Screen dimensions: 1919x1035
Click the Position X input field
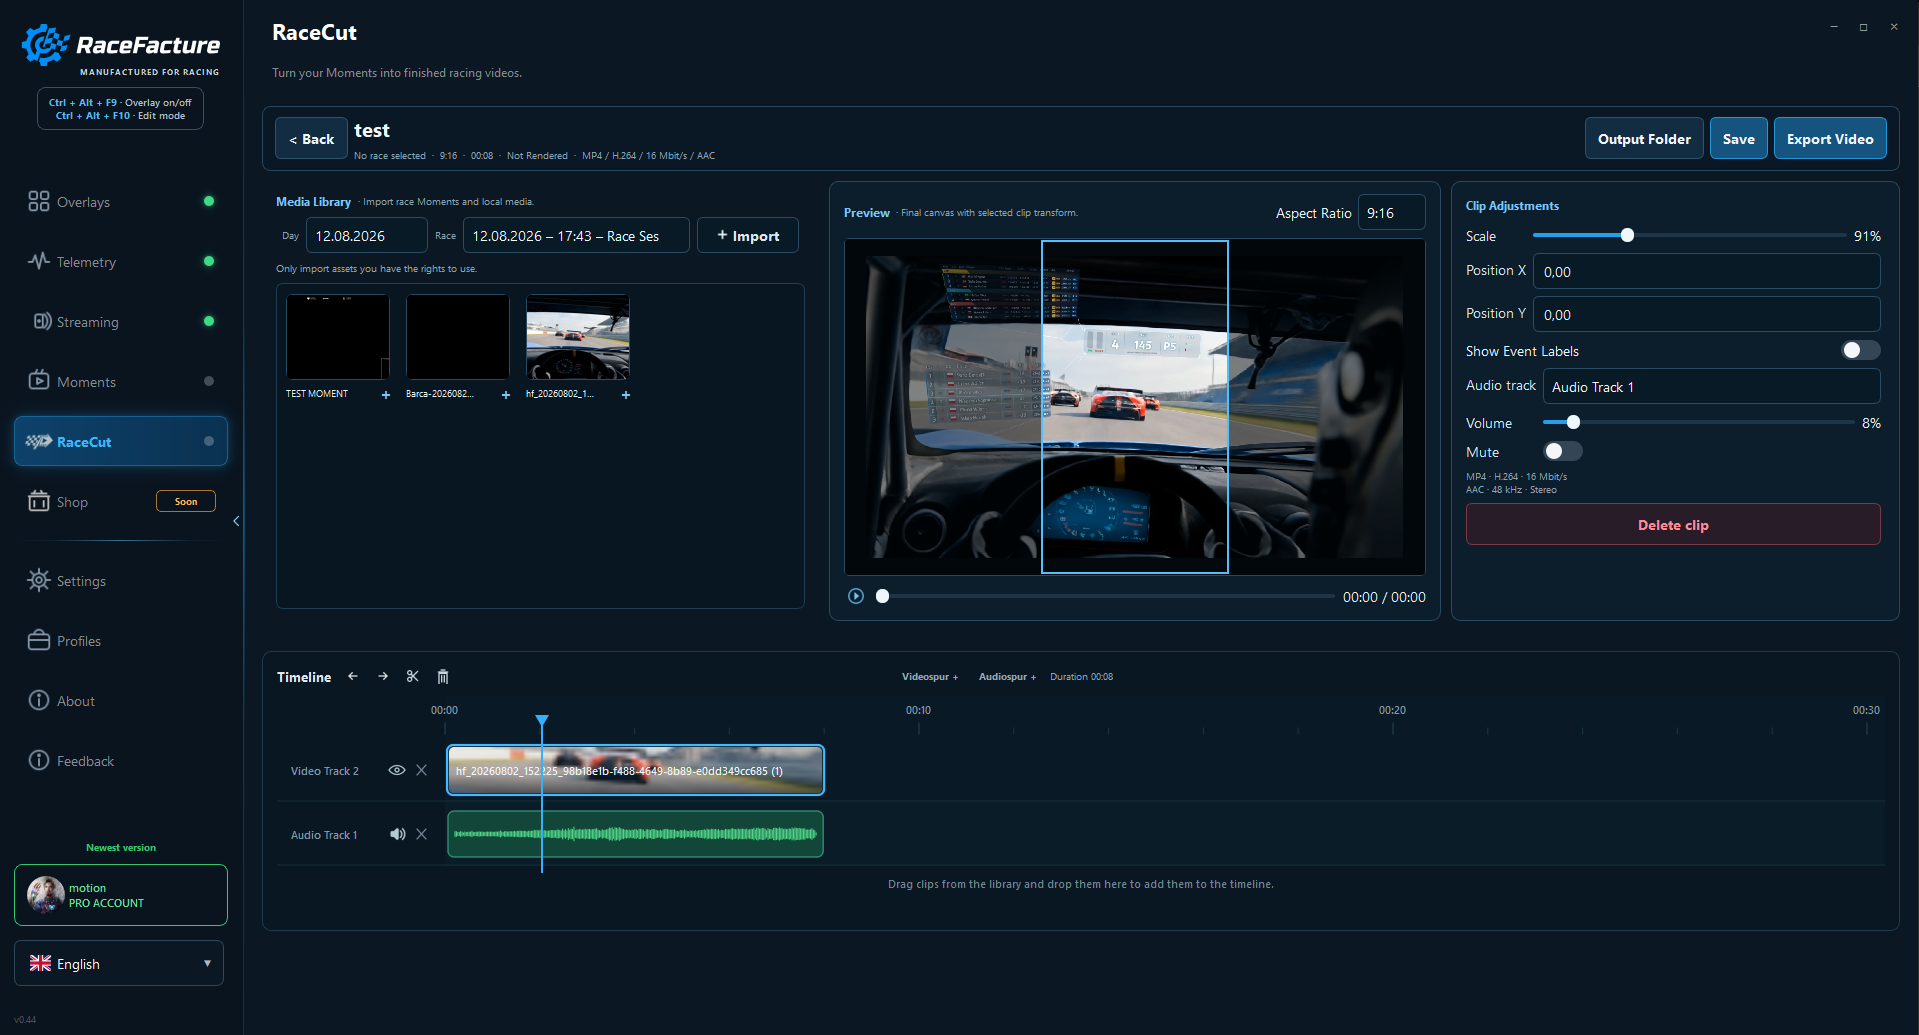point(1706,271)
